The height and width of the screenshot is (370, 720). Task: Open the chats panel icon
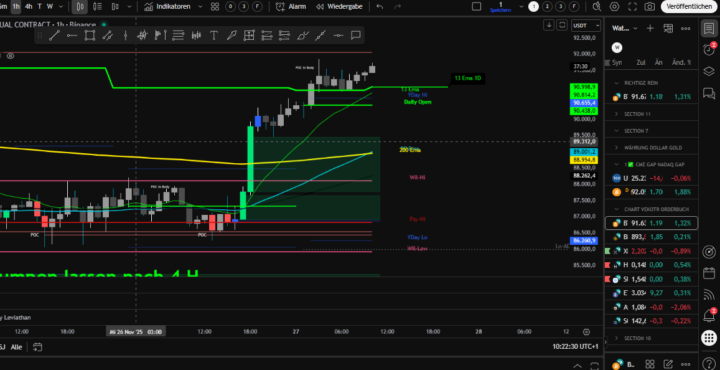709,93
